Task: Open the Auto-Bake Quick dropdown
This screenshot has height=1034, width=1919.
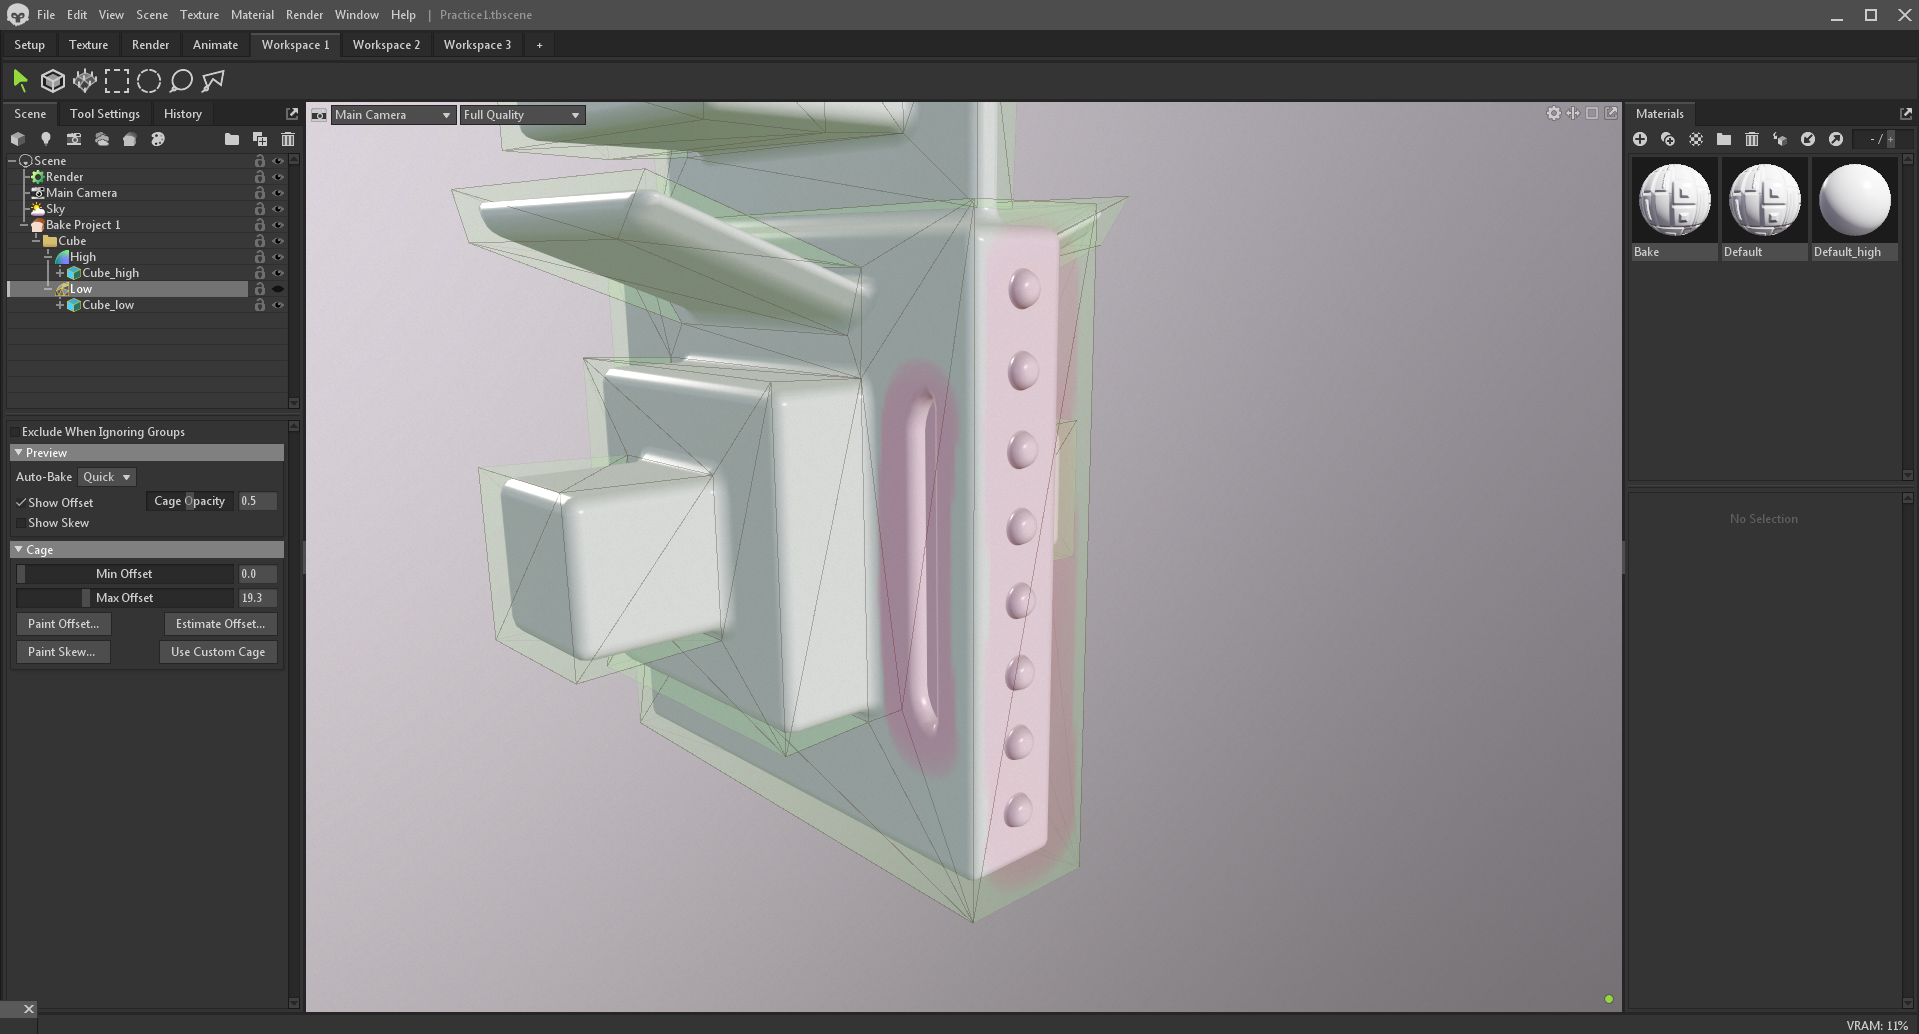Action: [106, 477]
